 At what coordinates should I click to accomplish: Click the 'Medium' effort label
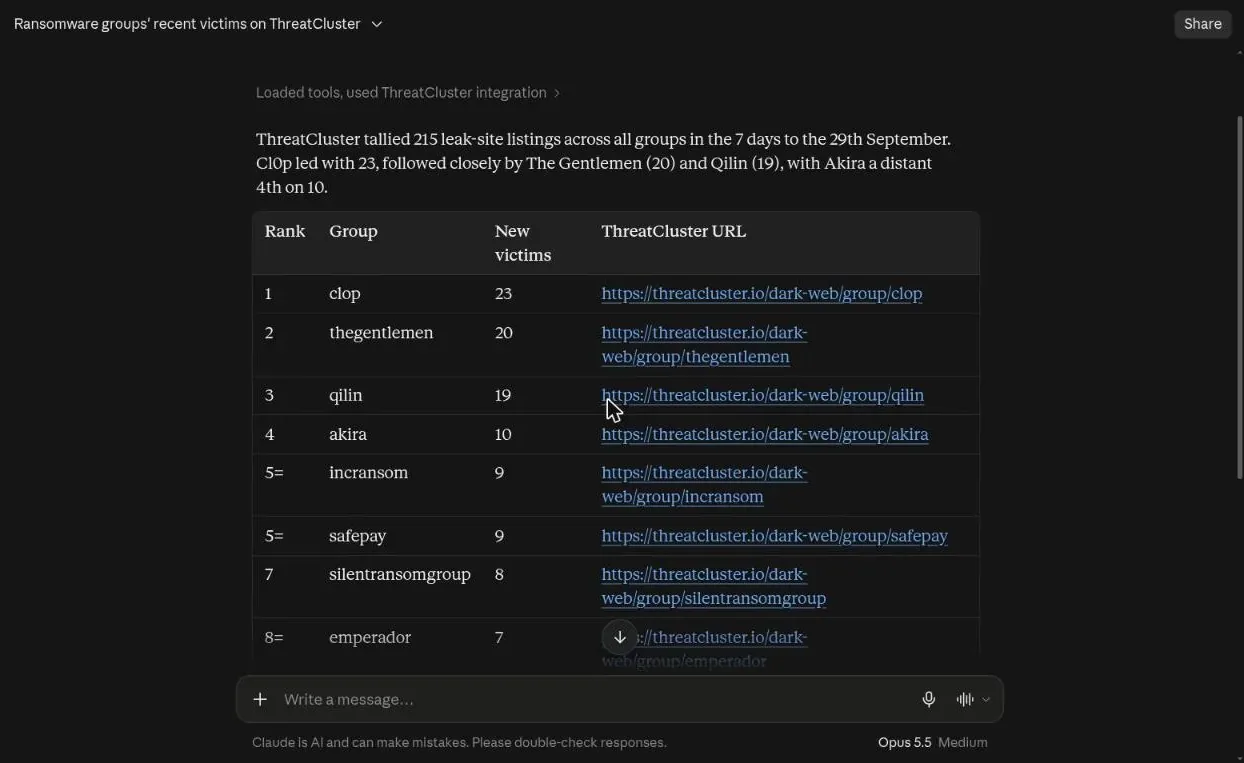click(962, 742)
